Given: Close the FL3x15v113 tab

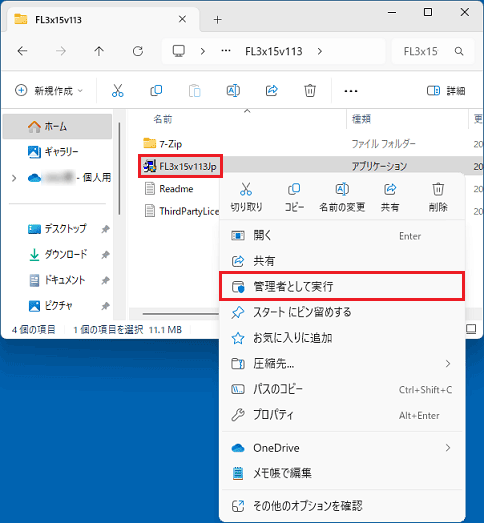Looking at the screenshot, I should coord(182,19).
